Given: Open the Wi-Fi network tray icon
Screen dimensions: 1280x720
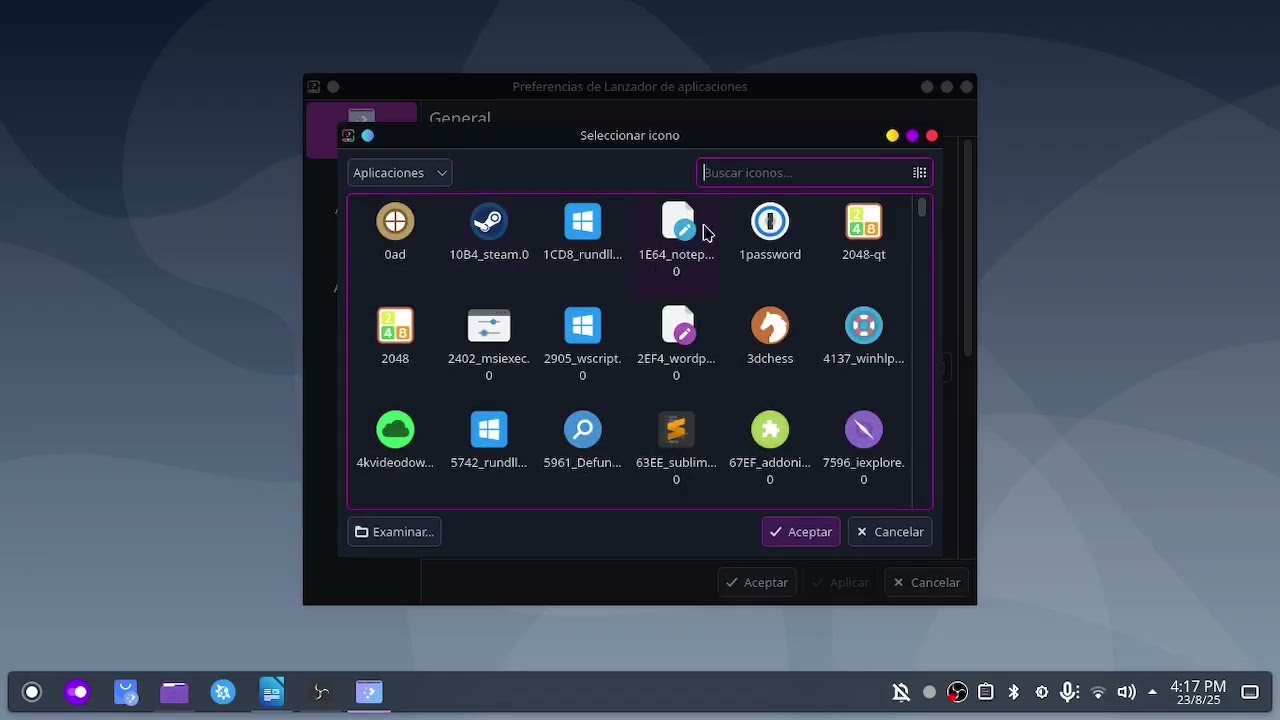Looking at the screenshot, I should click(x=1098, y=692).
